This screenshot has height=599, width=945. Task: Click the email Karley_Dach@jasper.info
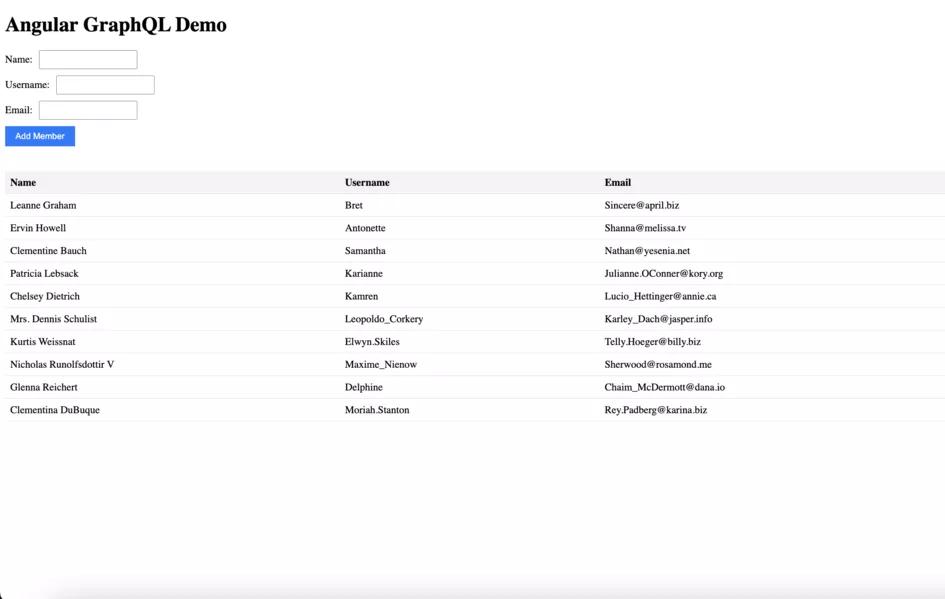click(658, 319)
